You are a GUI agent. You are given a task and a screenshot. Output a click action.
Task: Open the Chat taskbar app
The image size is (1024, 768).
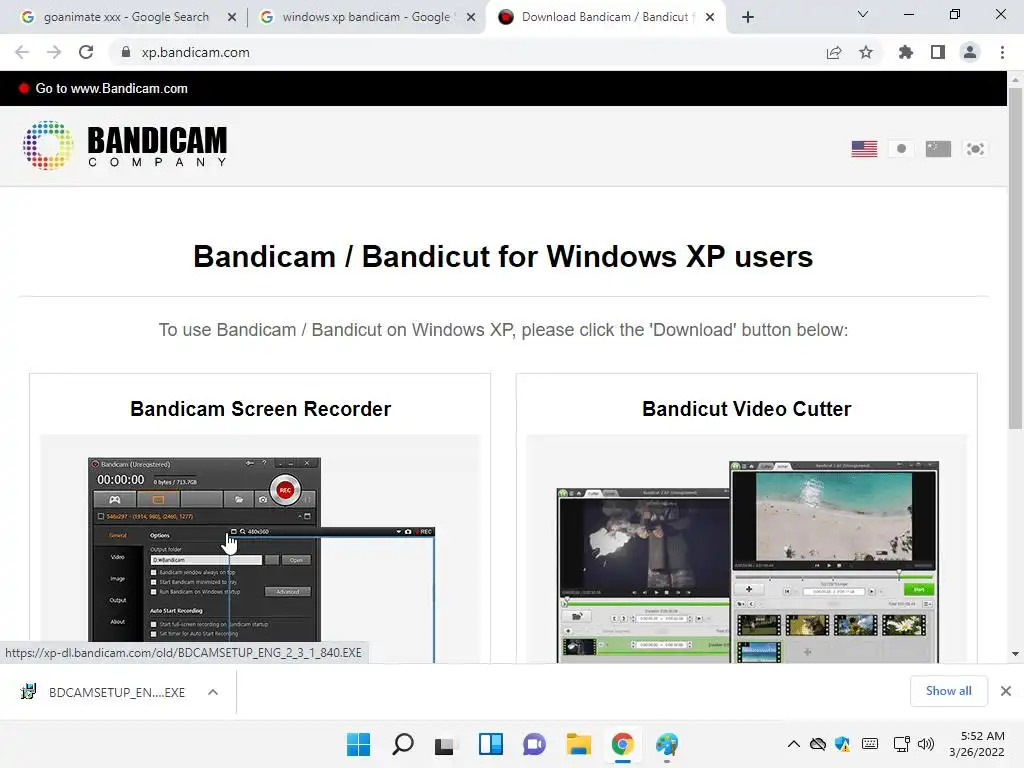pos(534,744)
